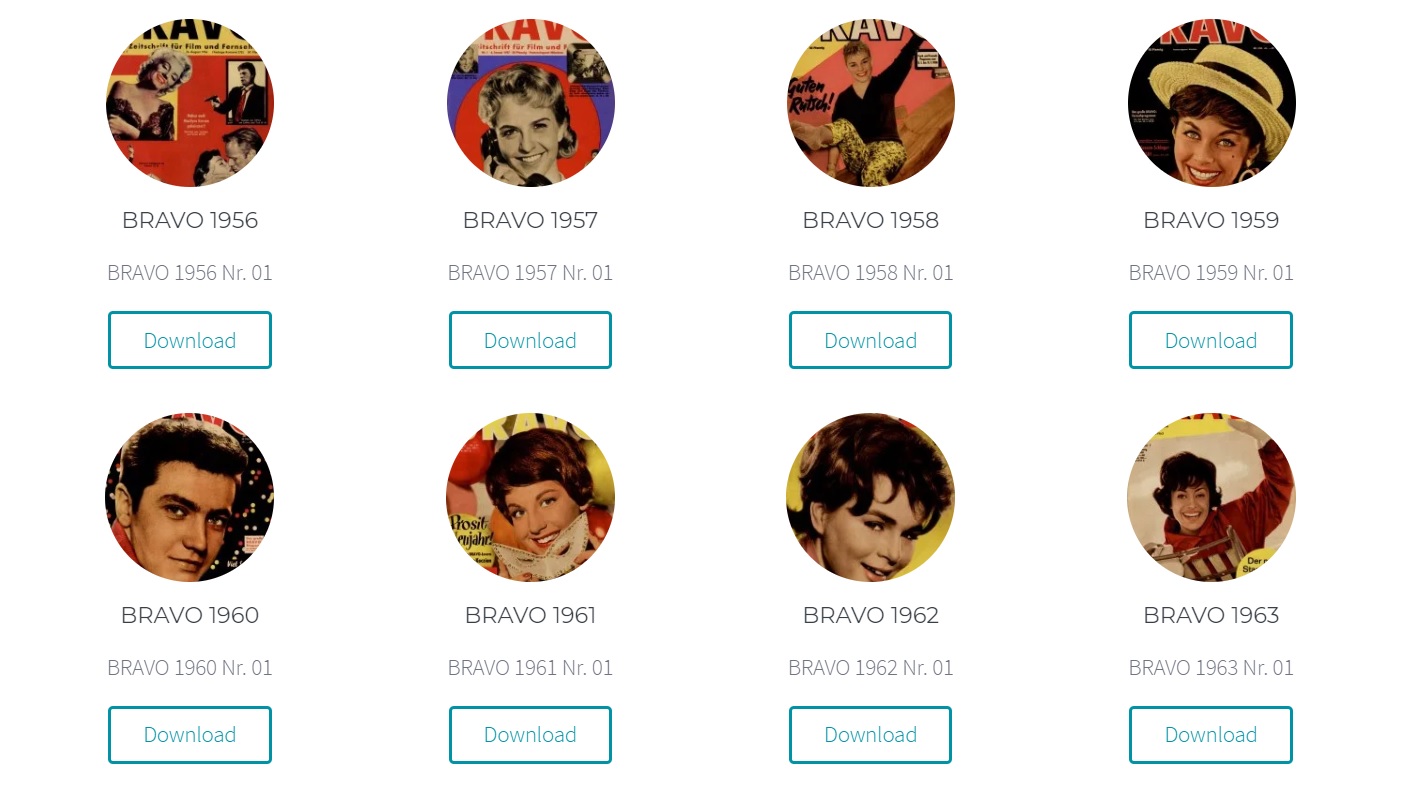Download BRAVO 1960 Nr. 01
This screenshot has width=1401, height=808.
tap(190, 735)
